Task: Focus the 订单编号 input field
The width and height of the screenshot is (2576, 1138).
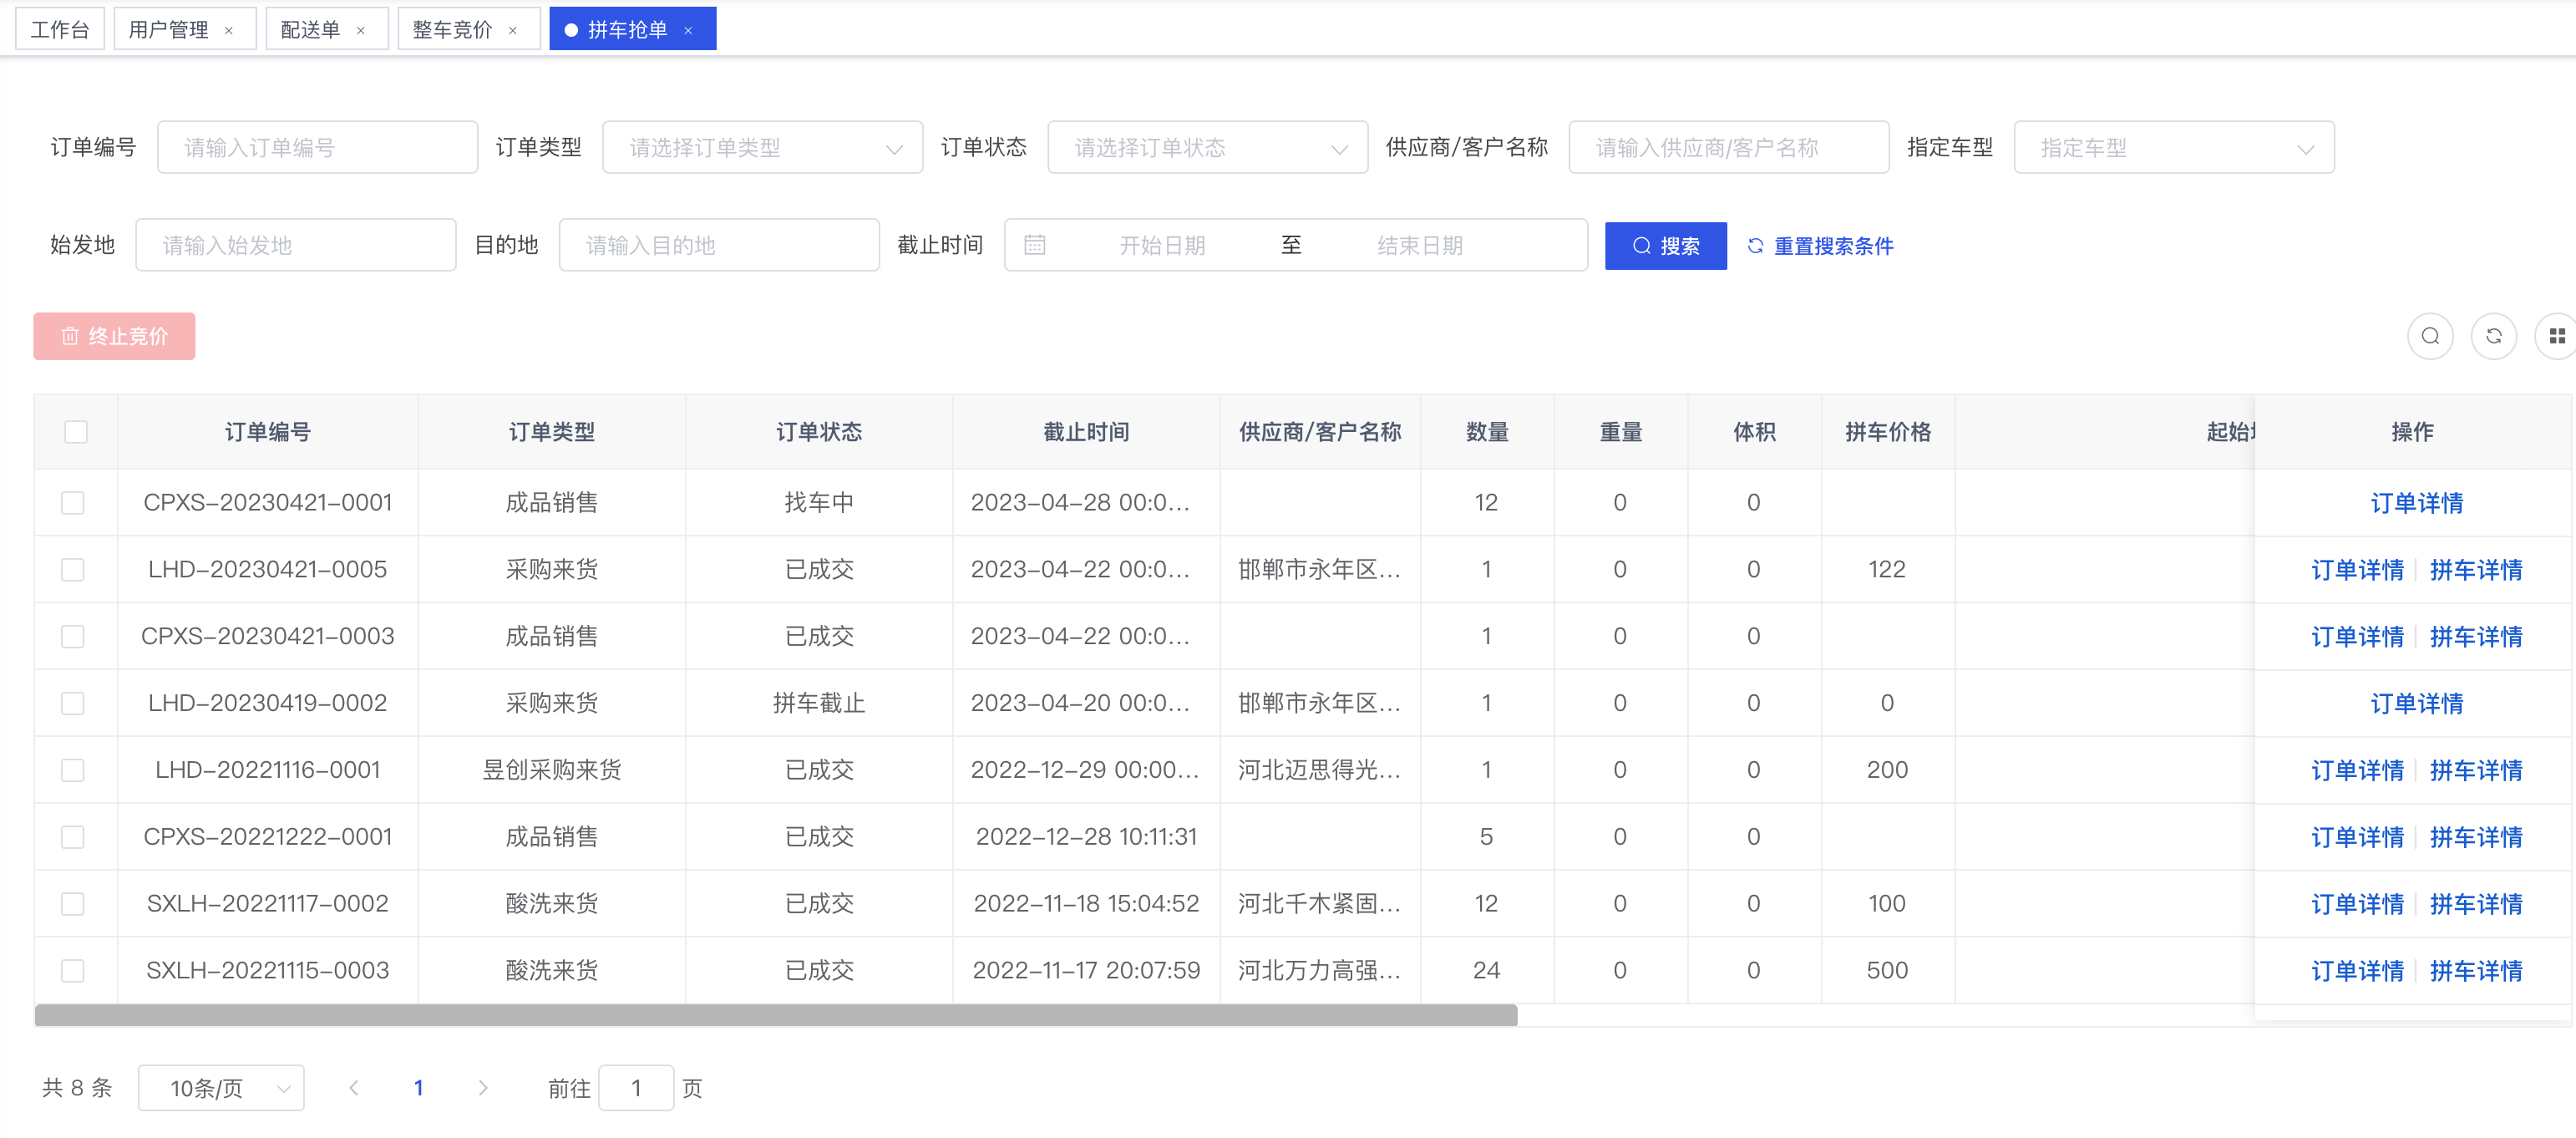Action: [x=317, y=147]
